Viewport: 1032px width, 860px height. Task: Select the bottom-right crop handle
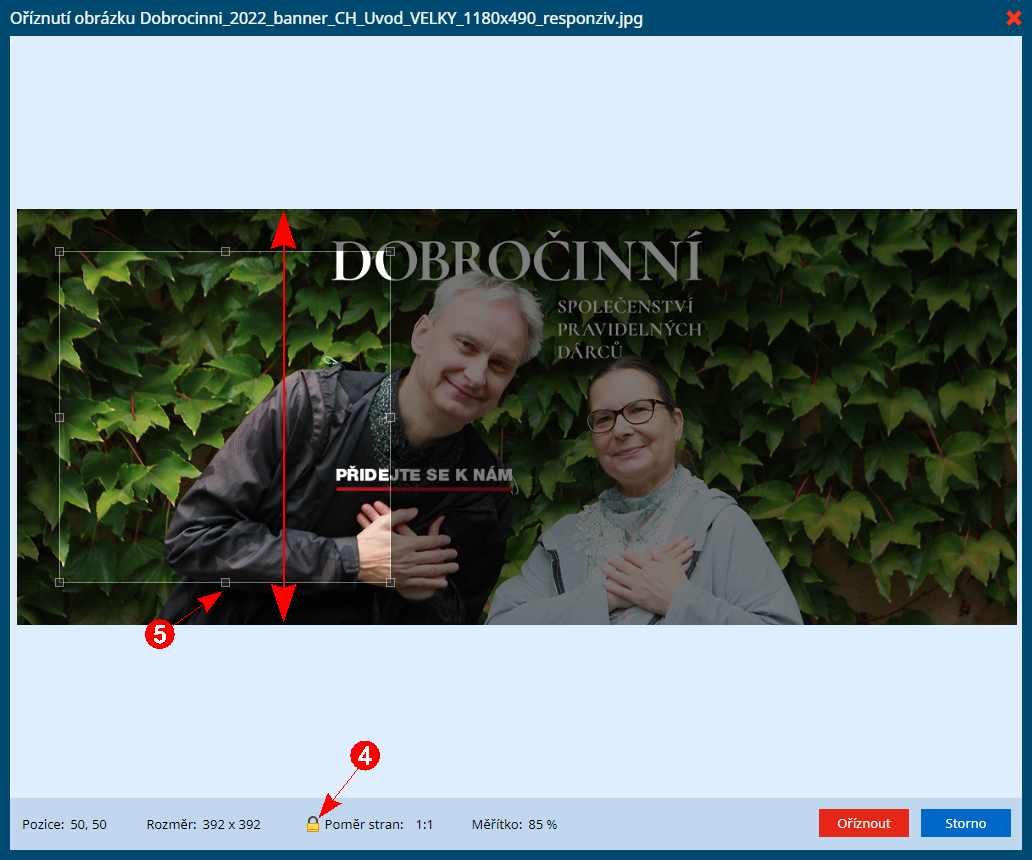tap(390, 582)
